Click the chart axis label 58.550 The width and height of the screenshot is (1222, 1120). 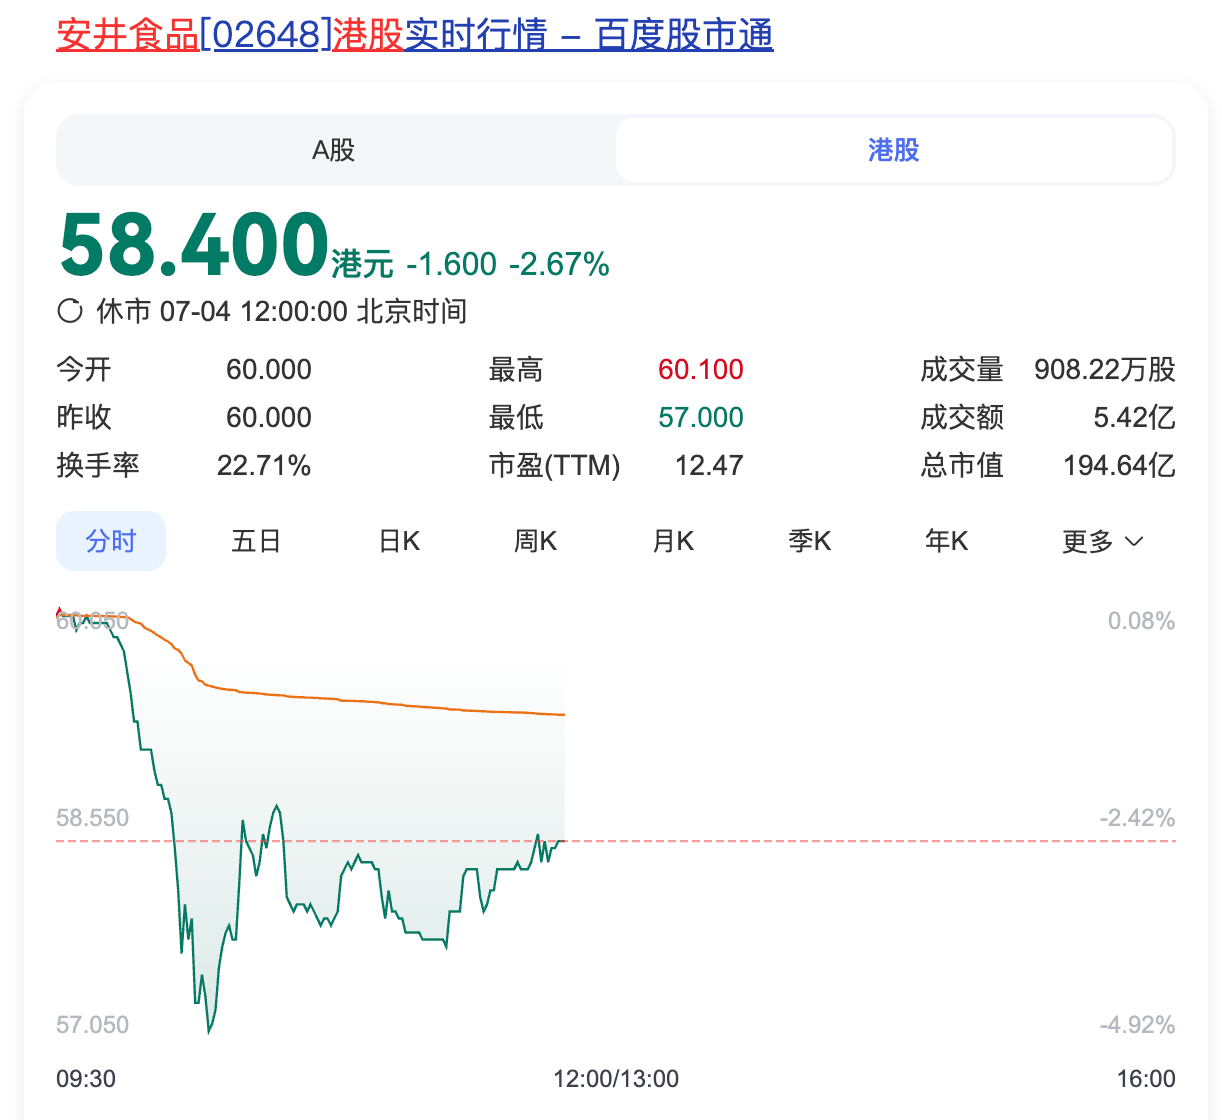coord(93,818)
